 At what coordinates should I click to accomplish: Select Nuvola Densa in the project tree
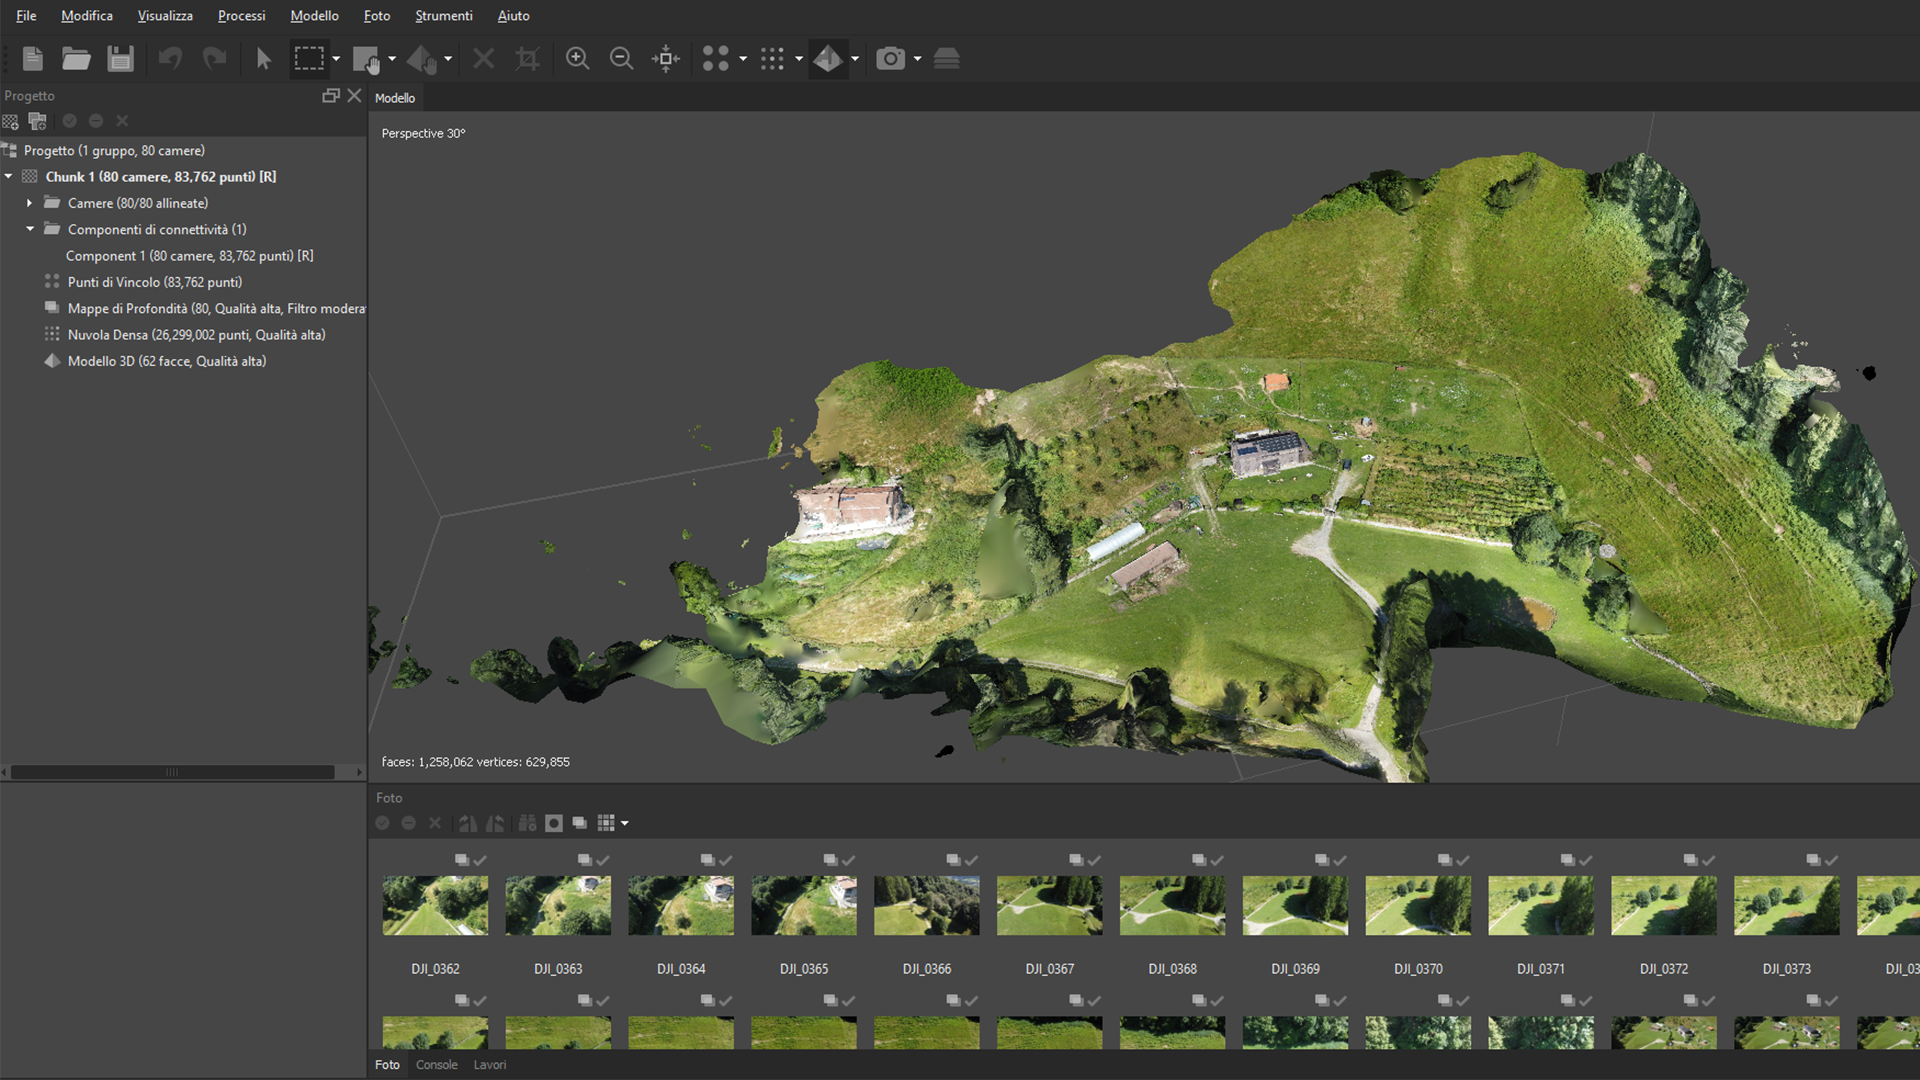[x=197, y=334]
